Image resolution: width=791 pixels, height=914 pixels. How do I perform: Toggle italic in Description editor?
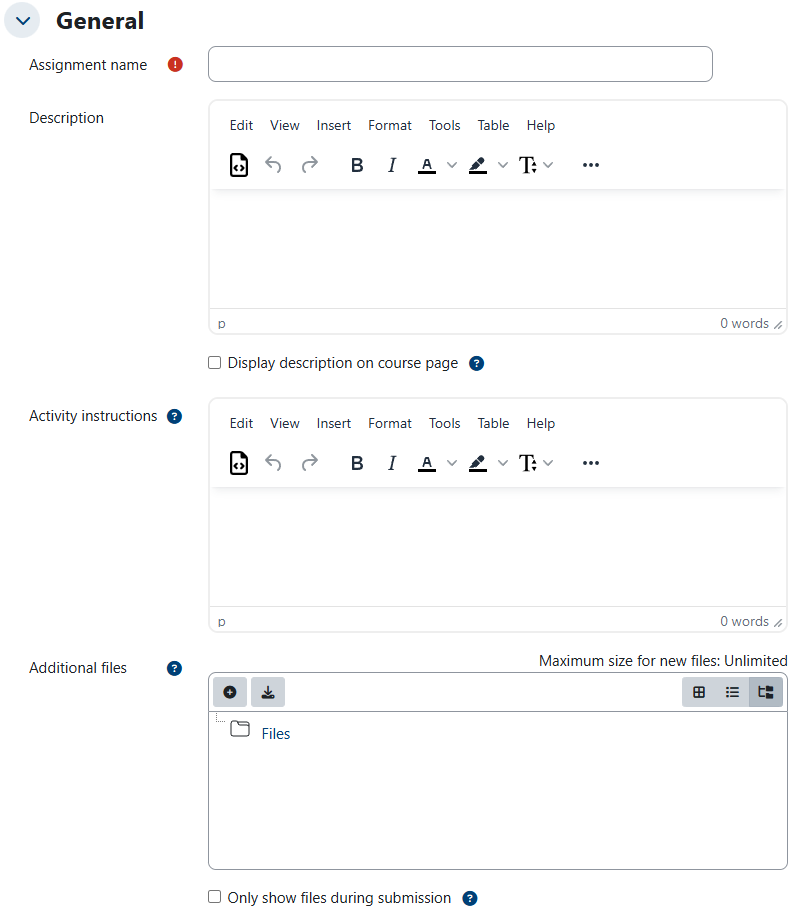click(392, 165)
